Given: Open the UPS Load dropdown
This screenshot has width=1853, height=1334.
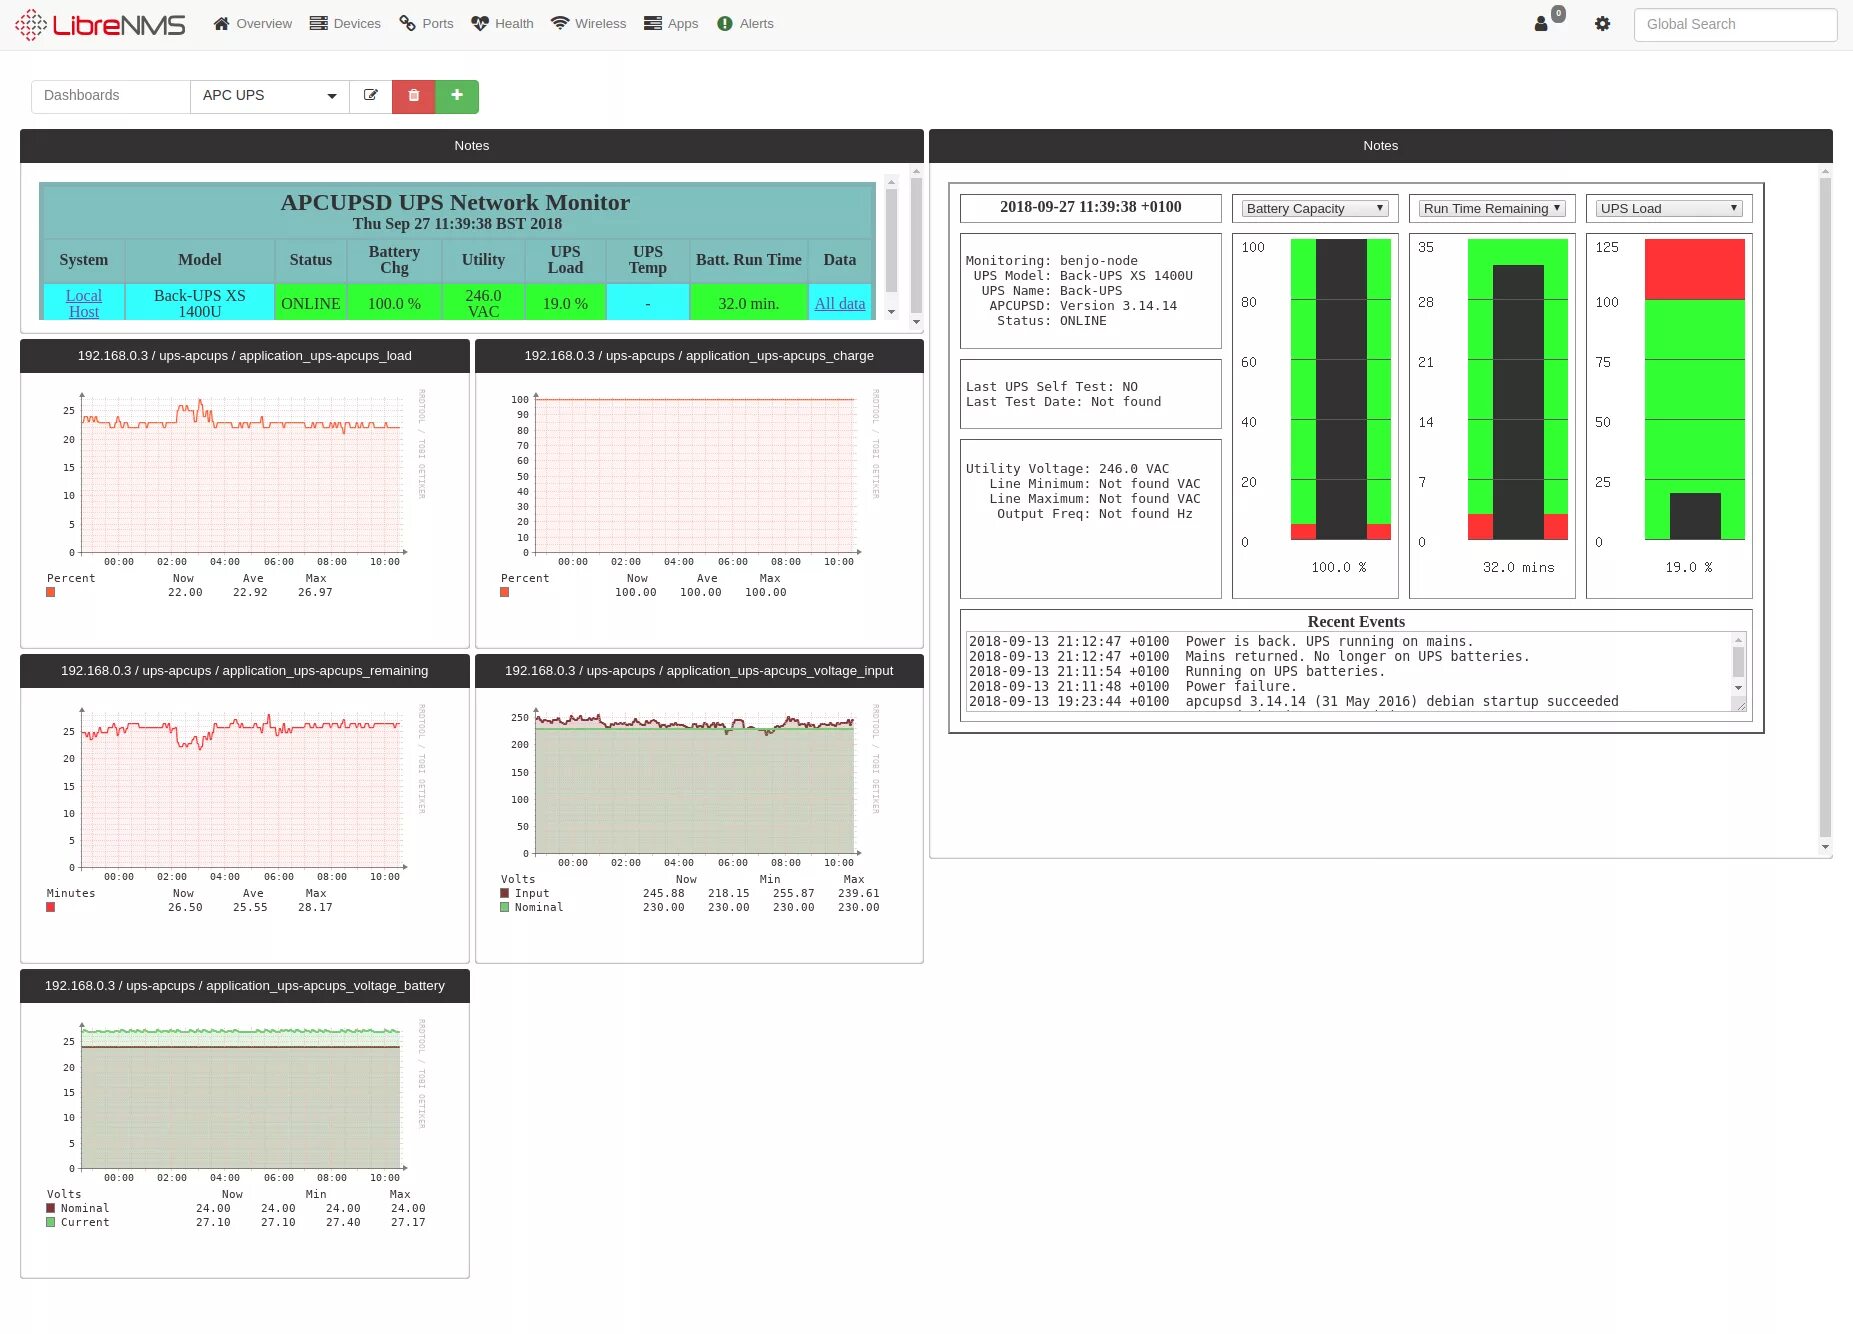Looking at the screenshot, I should click(x=1669, y=208).
